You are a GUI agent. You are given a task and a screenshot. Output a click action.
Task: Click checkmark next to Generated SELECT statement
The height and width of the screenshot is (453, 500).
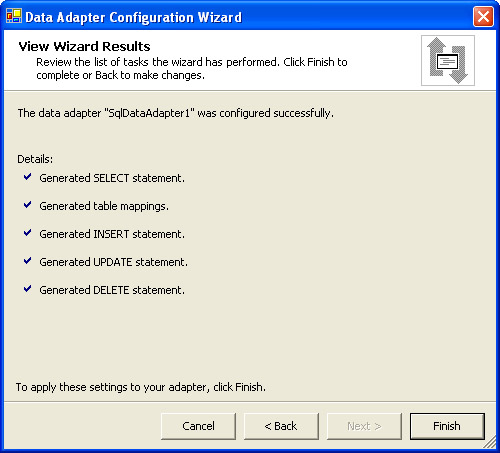27,177
